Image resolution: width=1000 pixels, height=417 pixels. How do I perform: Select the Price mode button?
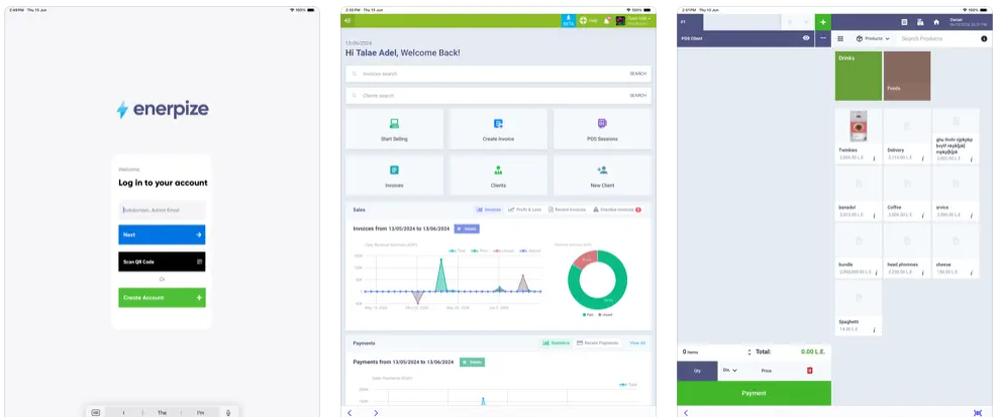[x=766, y=370]
